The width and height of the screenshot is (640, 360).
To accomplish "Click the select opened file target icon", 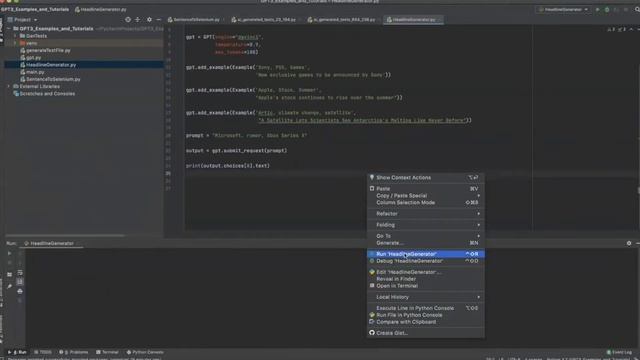I will coord(128,20).
